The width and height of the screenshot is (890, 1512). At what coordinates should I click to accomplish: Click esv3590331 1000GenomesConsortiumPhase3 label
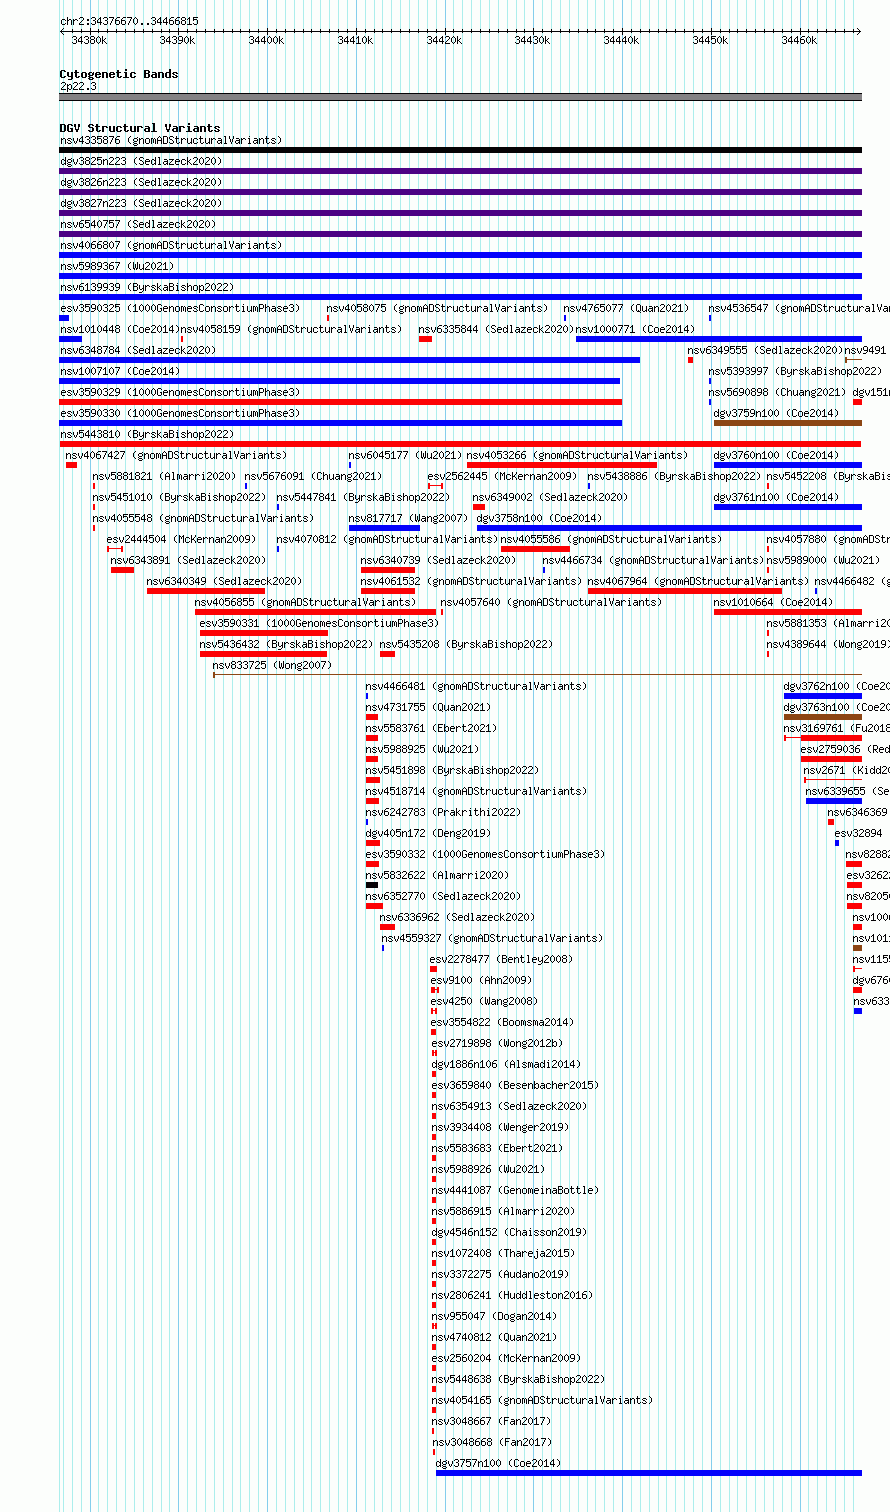point(320,623)
